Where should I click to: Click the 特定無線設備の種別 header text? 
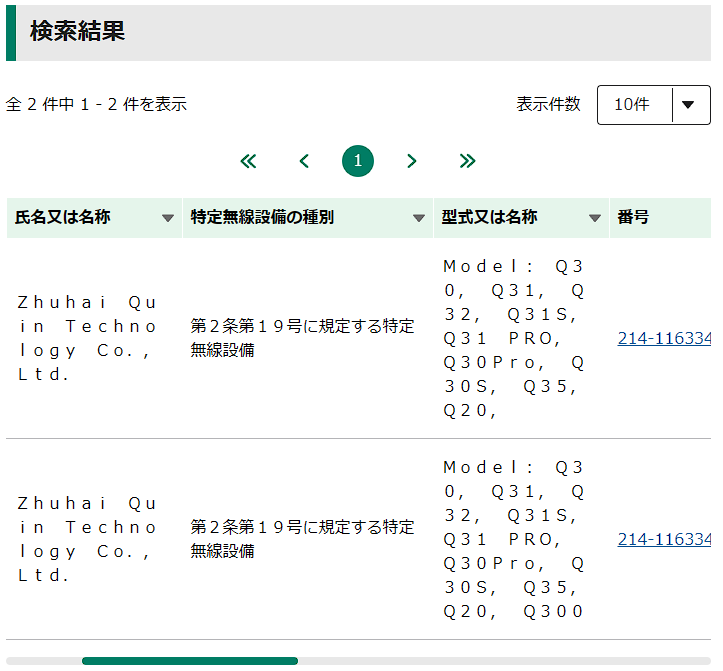262,217
